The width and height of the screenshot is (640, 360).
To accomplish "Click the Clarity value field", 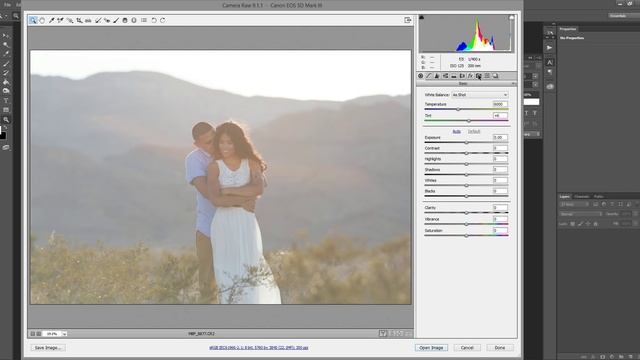I will [x=500, y=208].
